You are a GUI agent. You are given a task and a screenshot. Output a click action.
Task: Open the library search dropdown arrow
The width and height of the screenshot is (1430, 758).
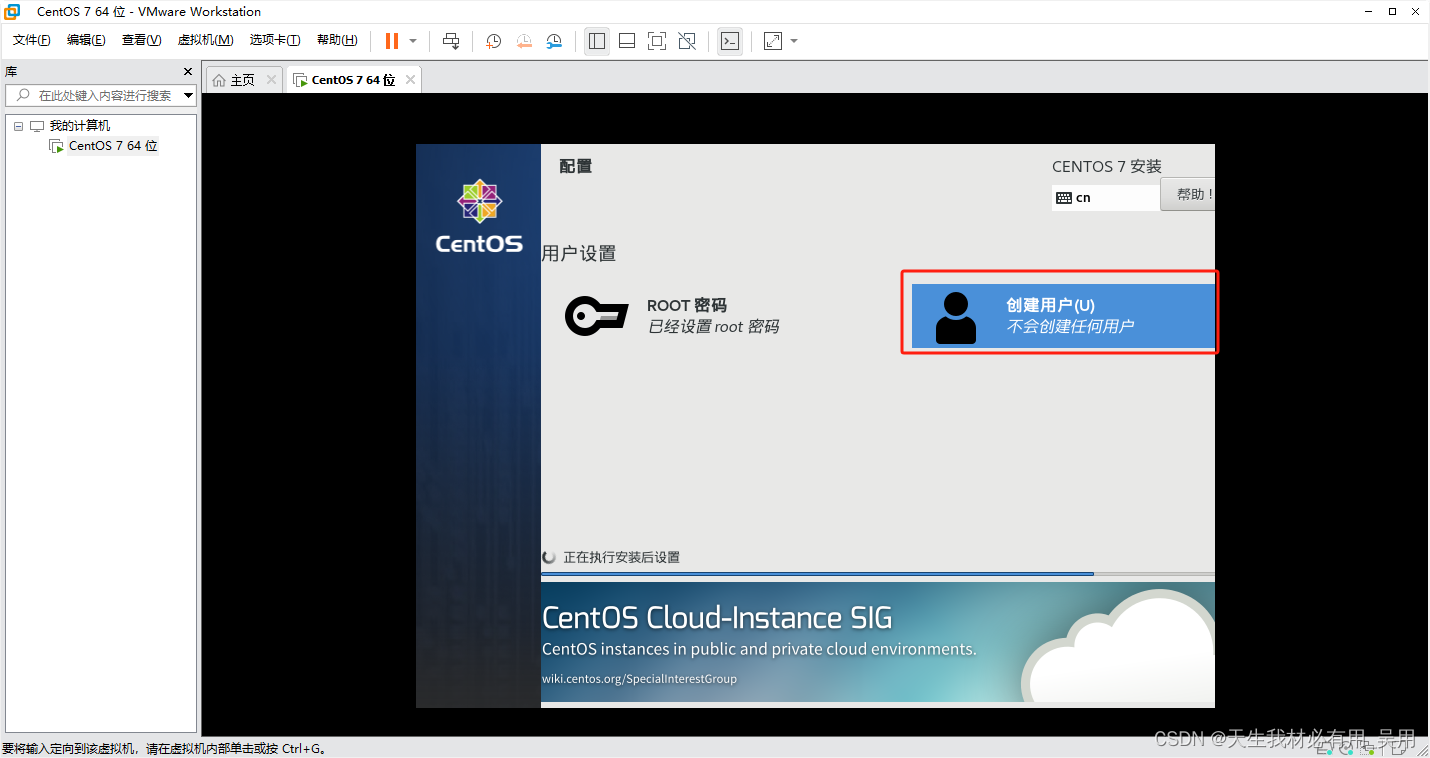(x=189, y=95)
